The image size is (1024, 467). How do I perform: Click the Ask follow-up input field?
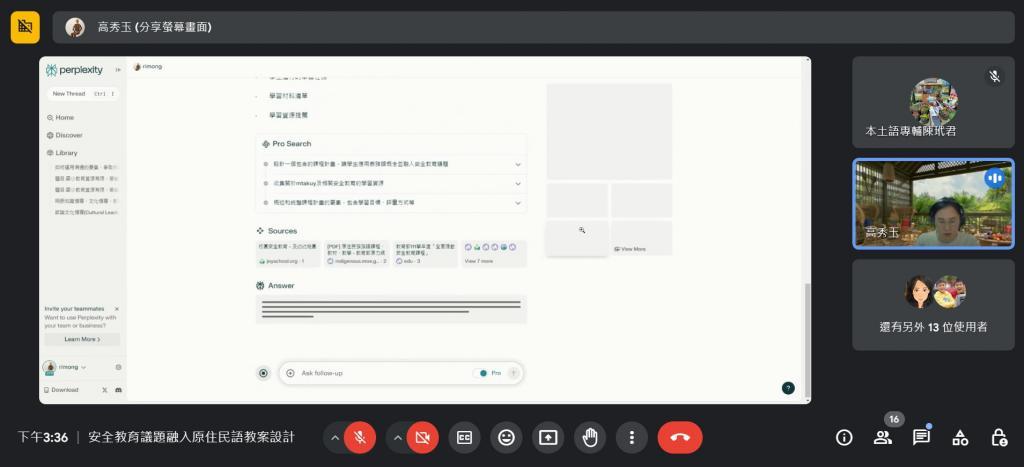tap(380, 373)
